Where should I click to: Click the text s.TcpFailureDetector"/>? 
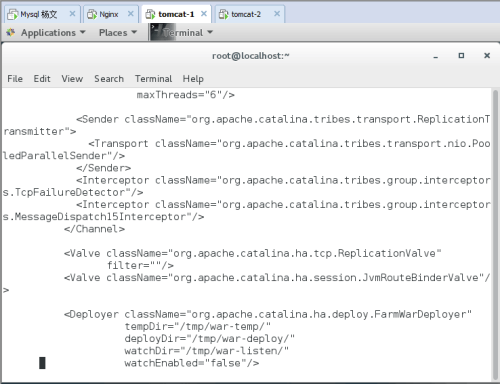(x=73, y=192)
